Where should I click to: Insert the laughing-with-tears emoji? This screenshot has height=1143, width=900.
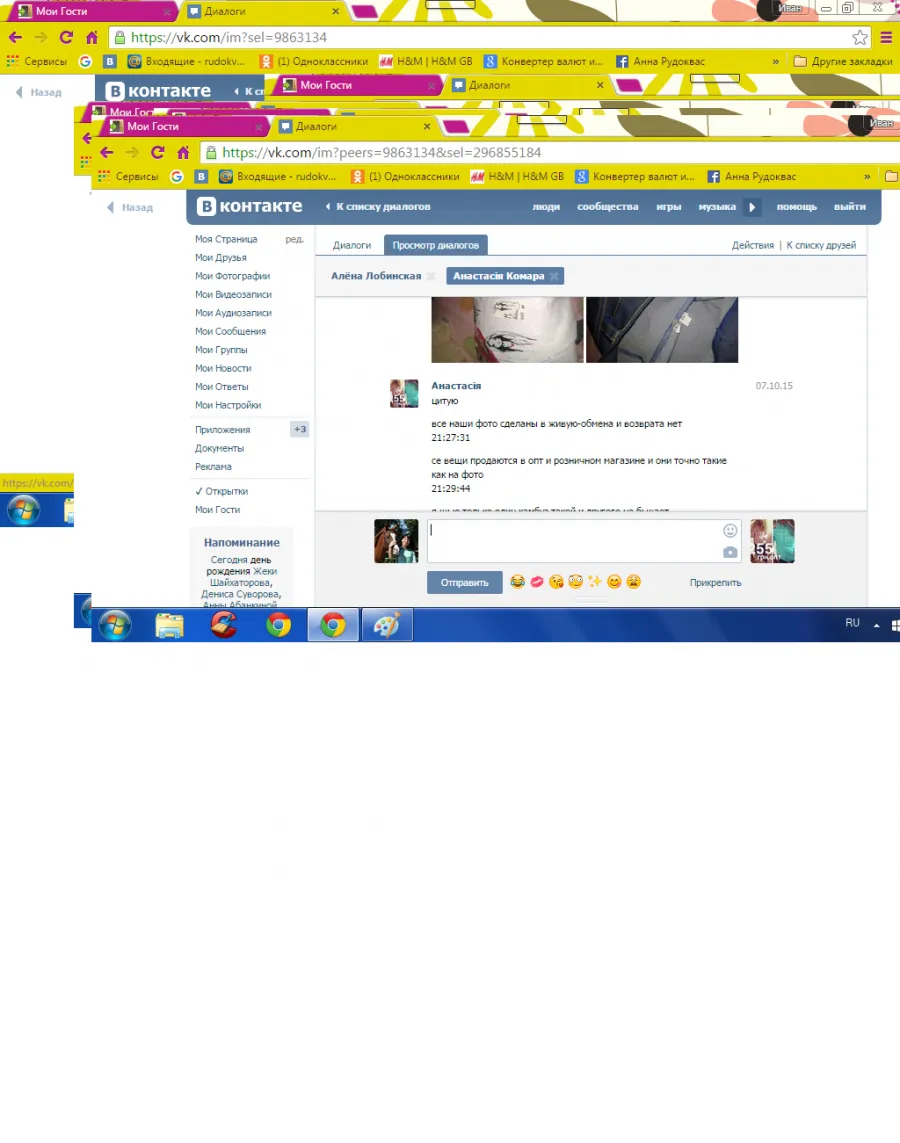[x=517, y=582]
